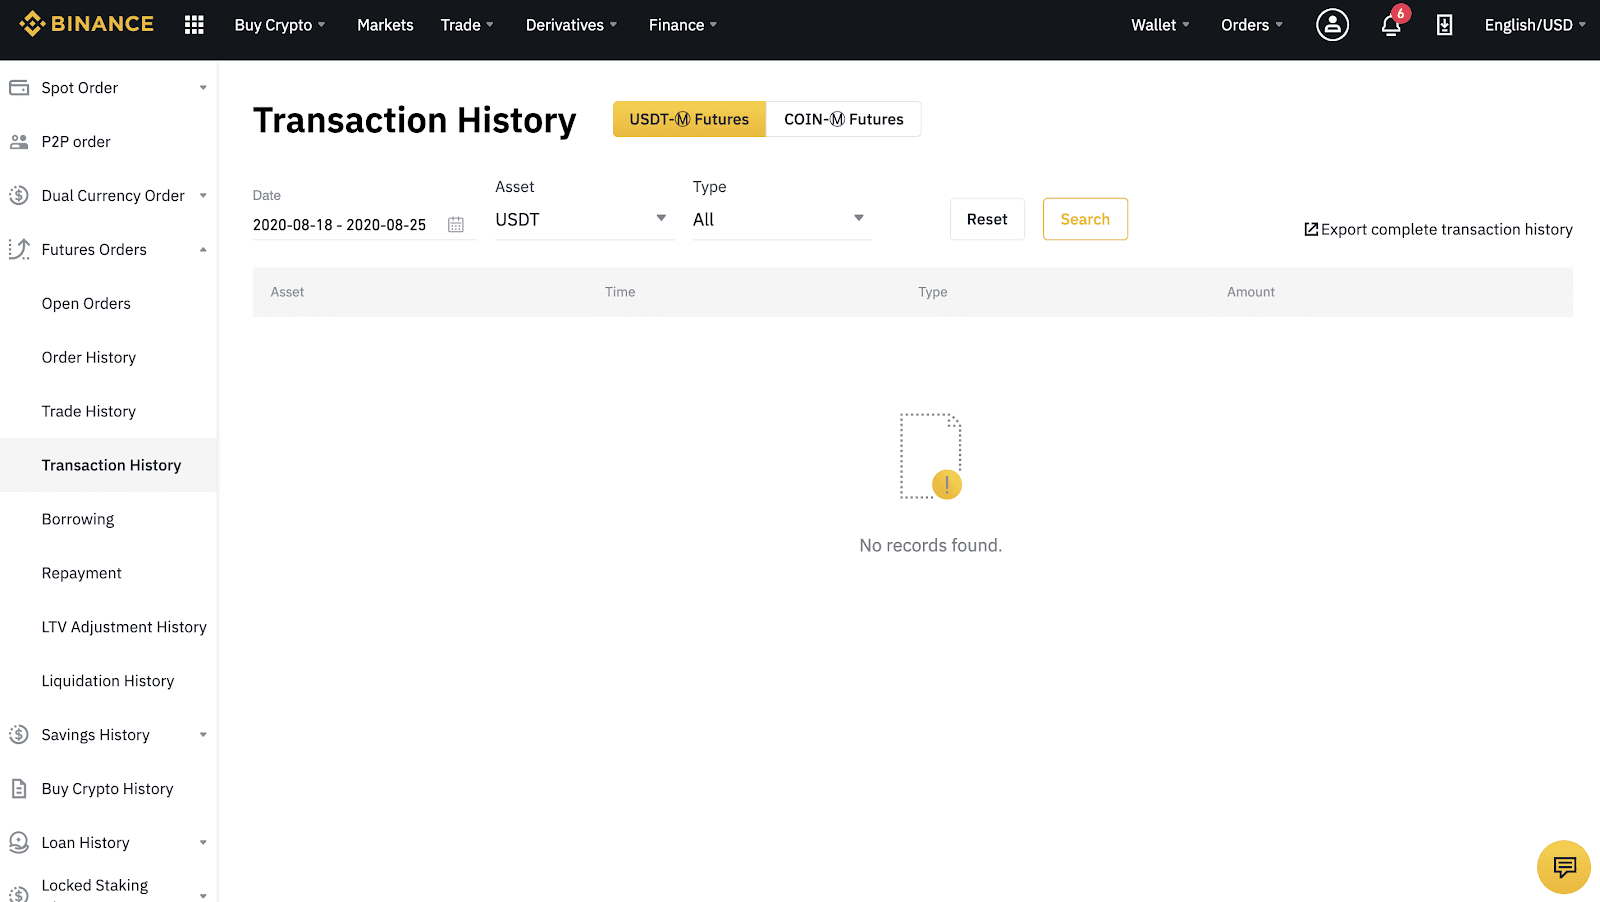Open Borrowing in the sidebar
Viewport: 1600px width, 902px height.
(78, 520)
